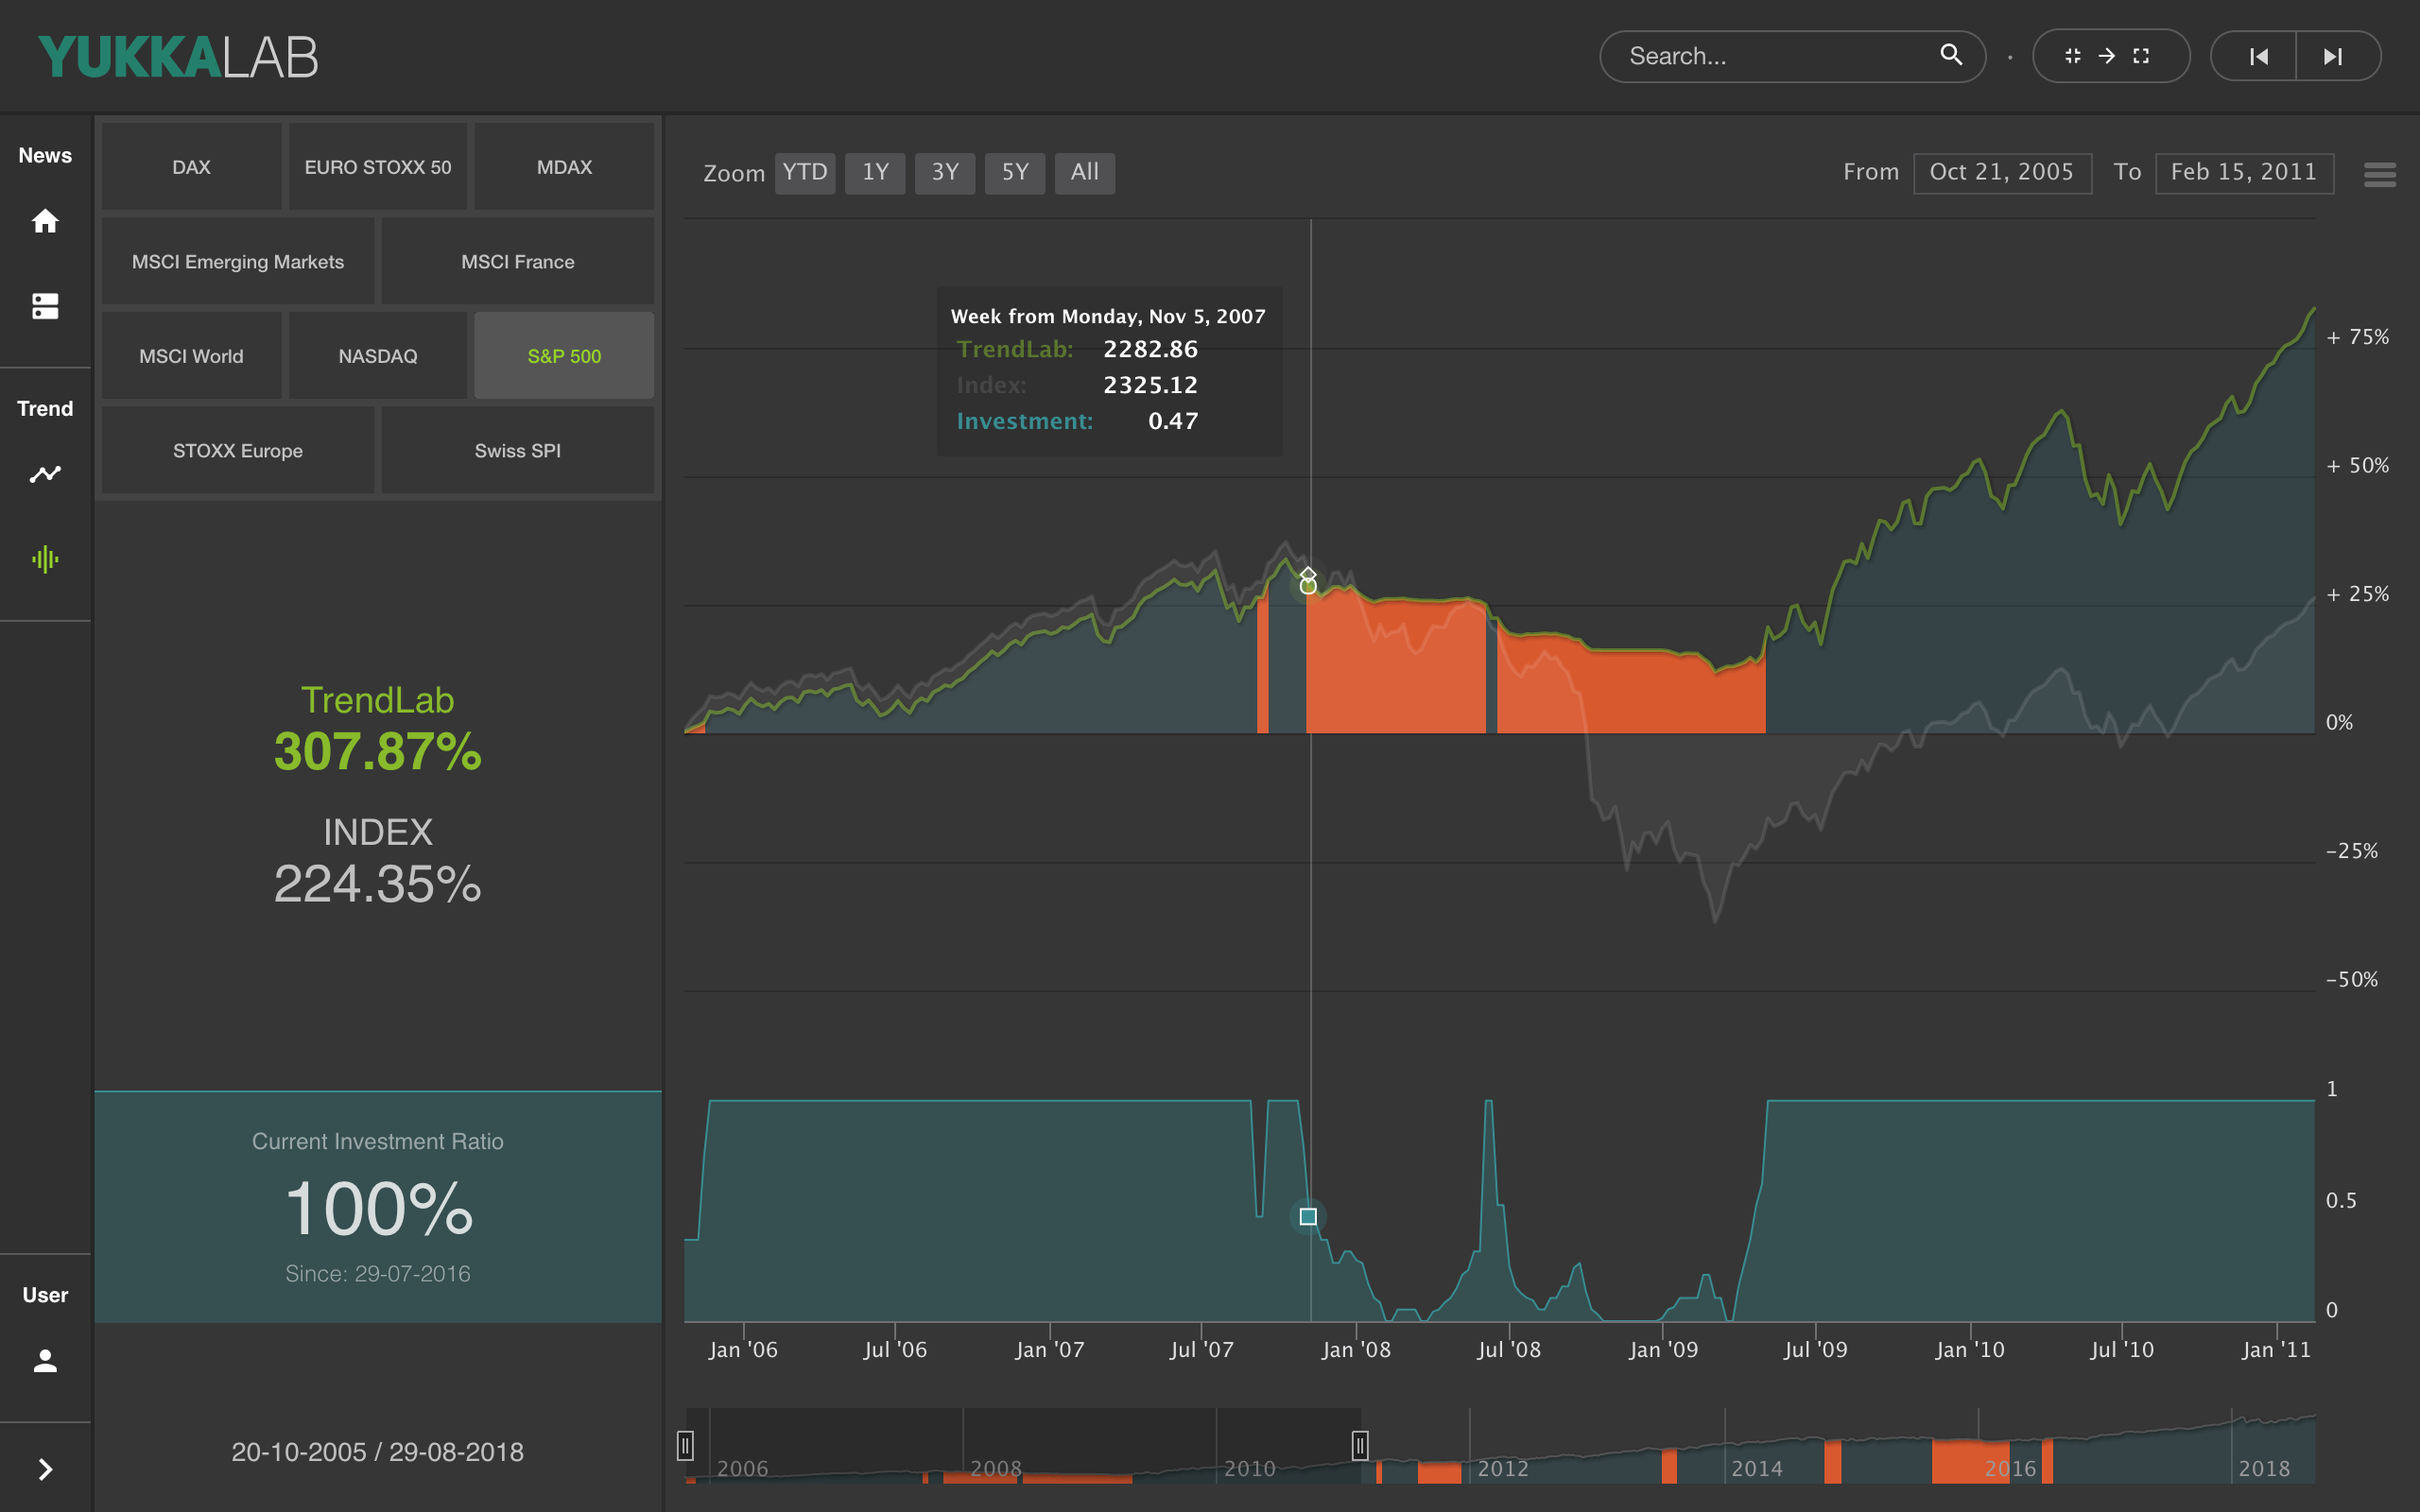The height and width of the screenshot is (1512, 2420).
Task: Click the 'Since: 29-07-2016' text
Action: tap(378, 1273)
